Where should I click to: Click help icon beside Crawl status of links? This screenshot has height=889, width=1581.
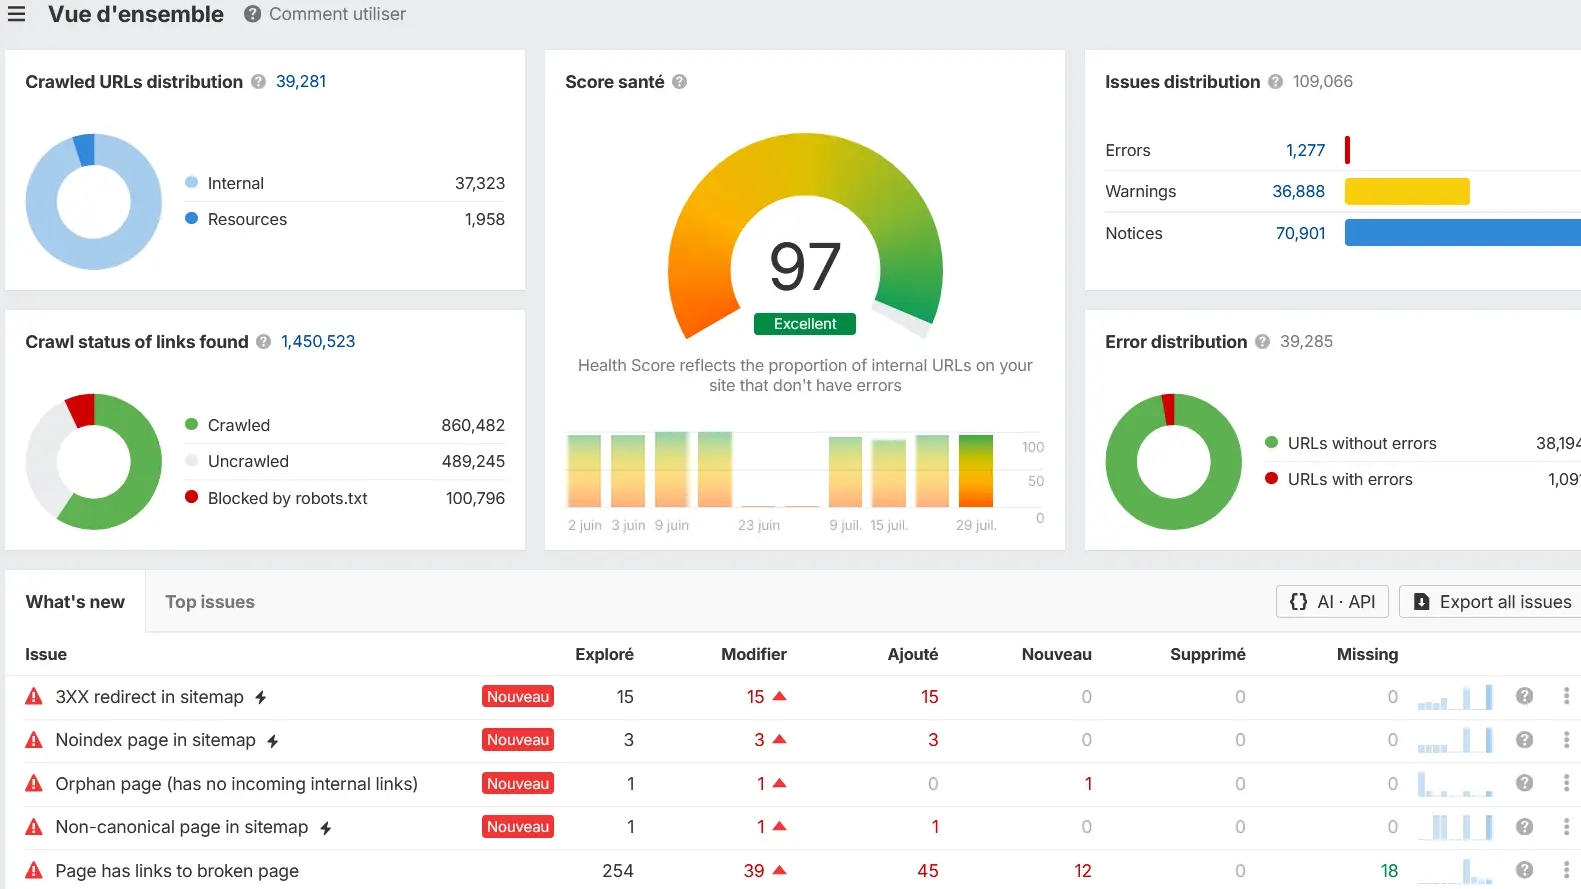click(263, 342)
